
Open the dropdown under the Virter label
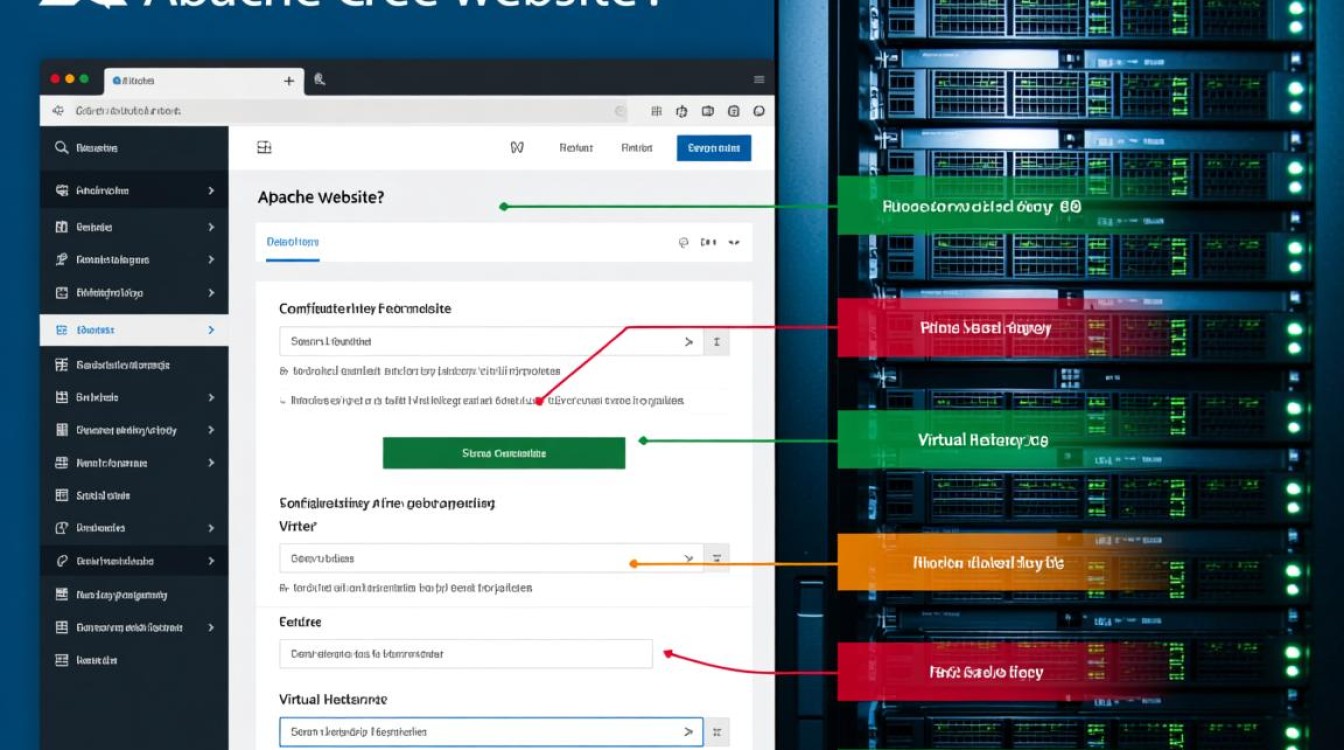pos(490,558)
